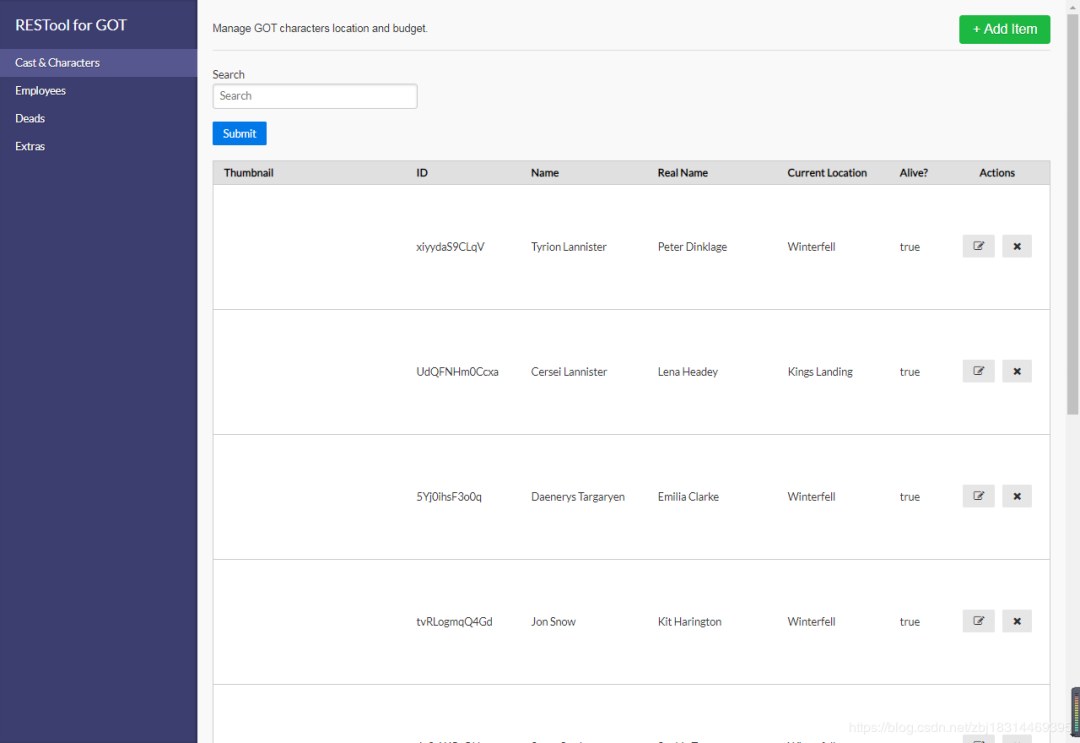Screen dimensions: 1080x743
Task: Click the Name column header
Action: [x=545, y=173]
